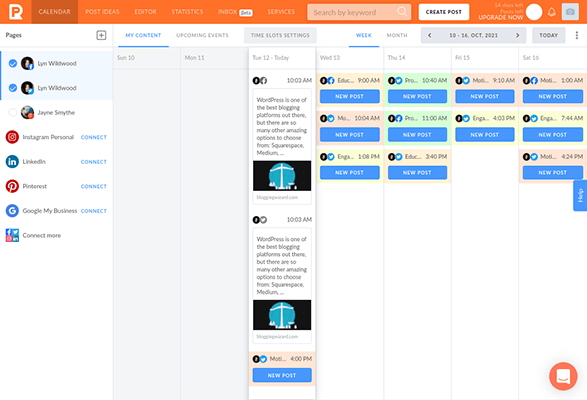Switch to Upcoming Events tab
Viewport: 587px width, 400px height.
[202, 35]
